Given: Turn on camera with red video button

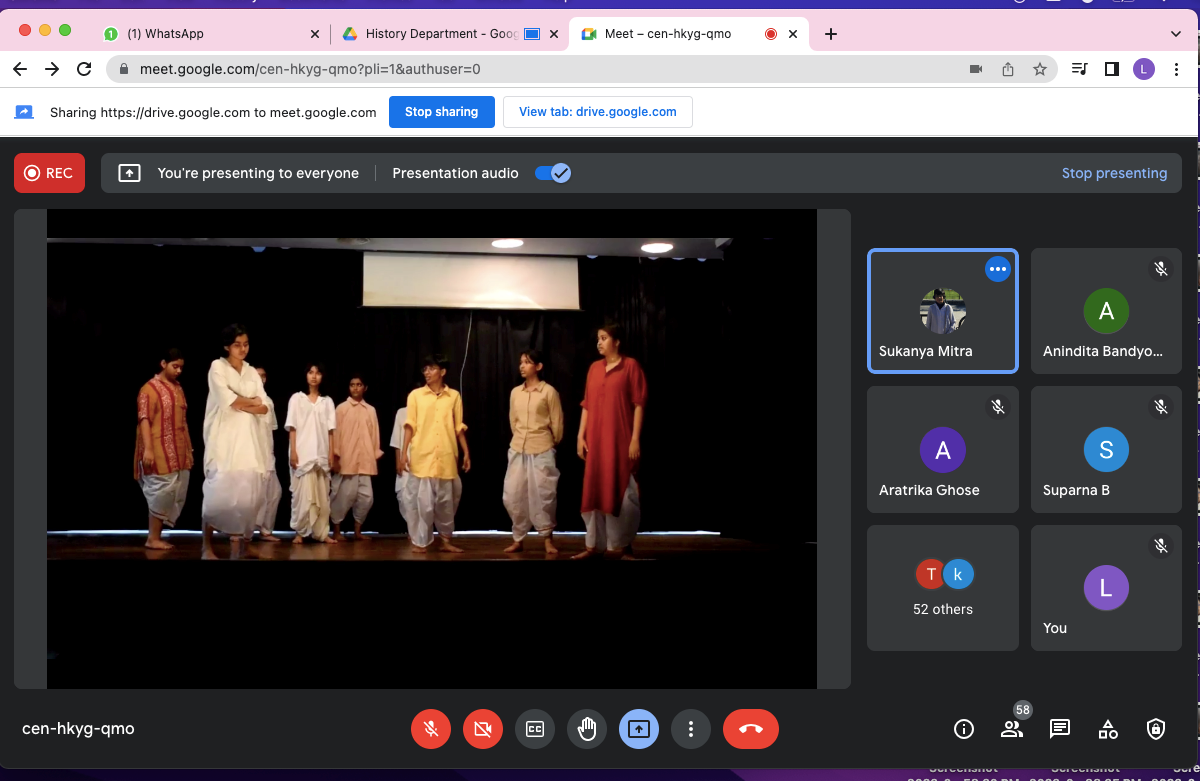Looking at the screenshot, I should tap(483, 729).
